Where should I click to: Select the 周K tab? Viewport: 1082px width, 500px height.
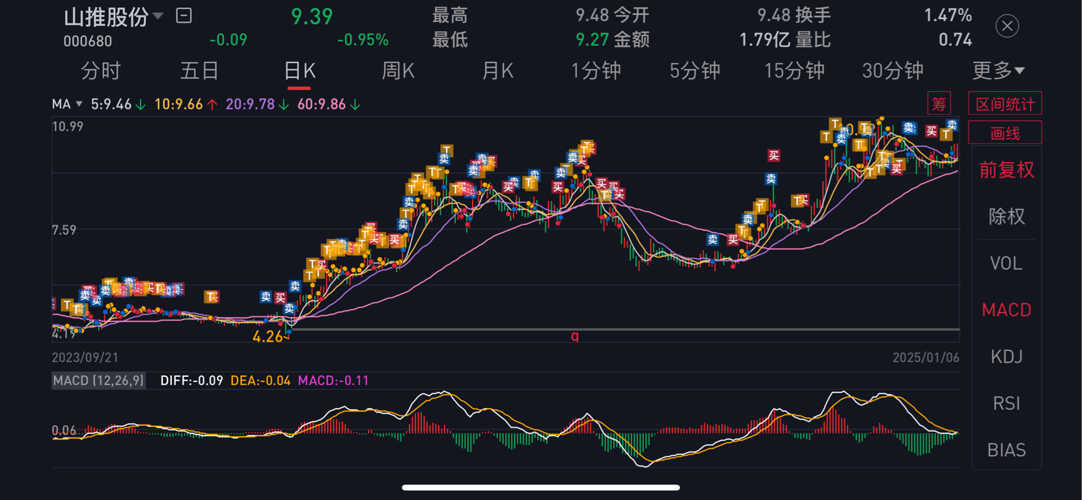click(x=399, y=70)
